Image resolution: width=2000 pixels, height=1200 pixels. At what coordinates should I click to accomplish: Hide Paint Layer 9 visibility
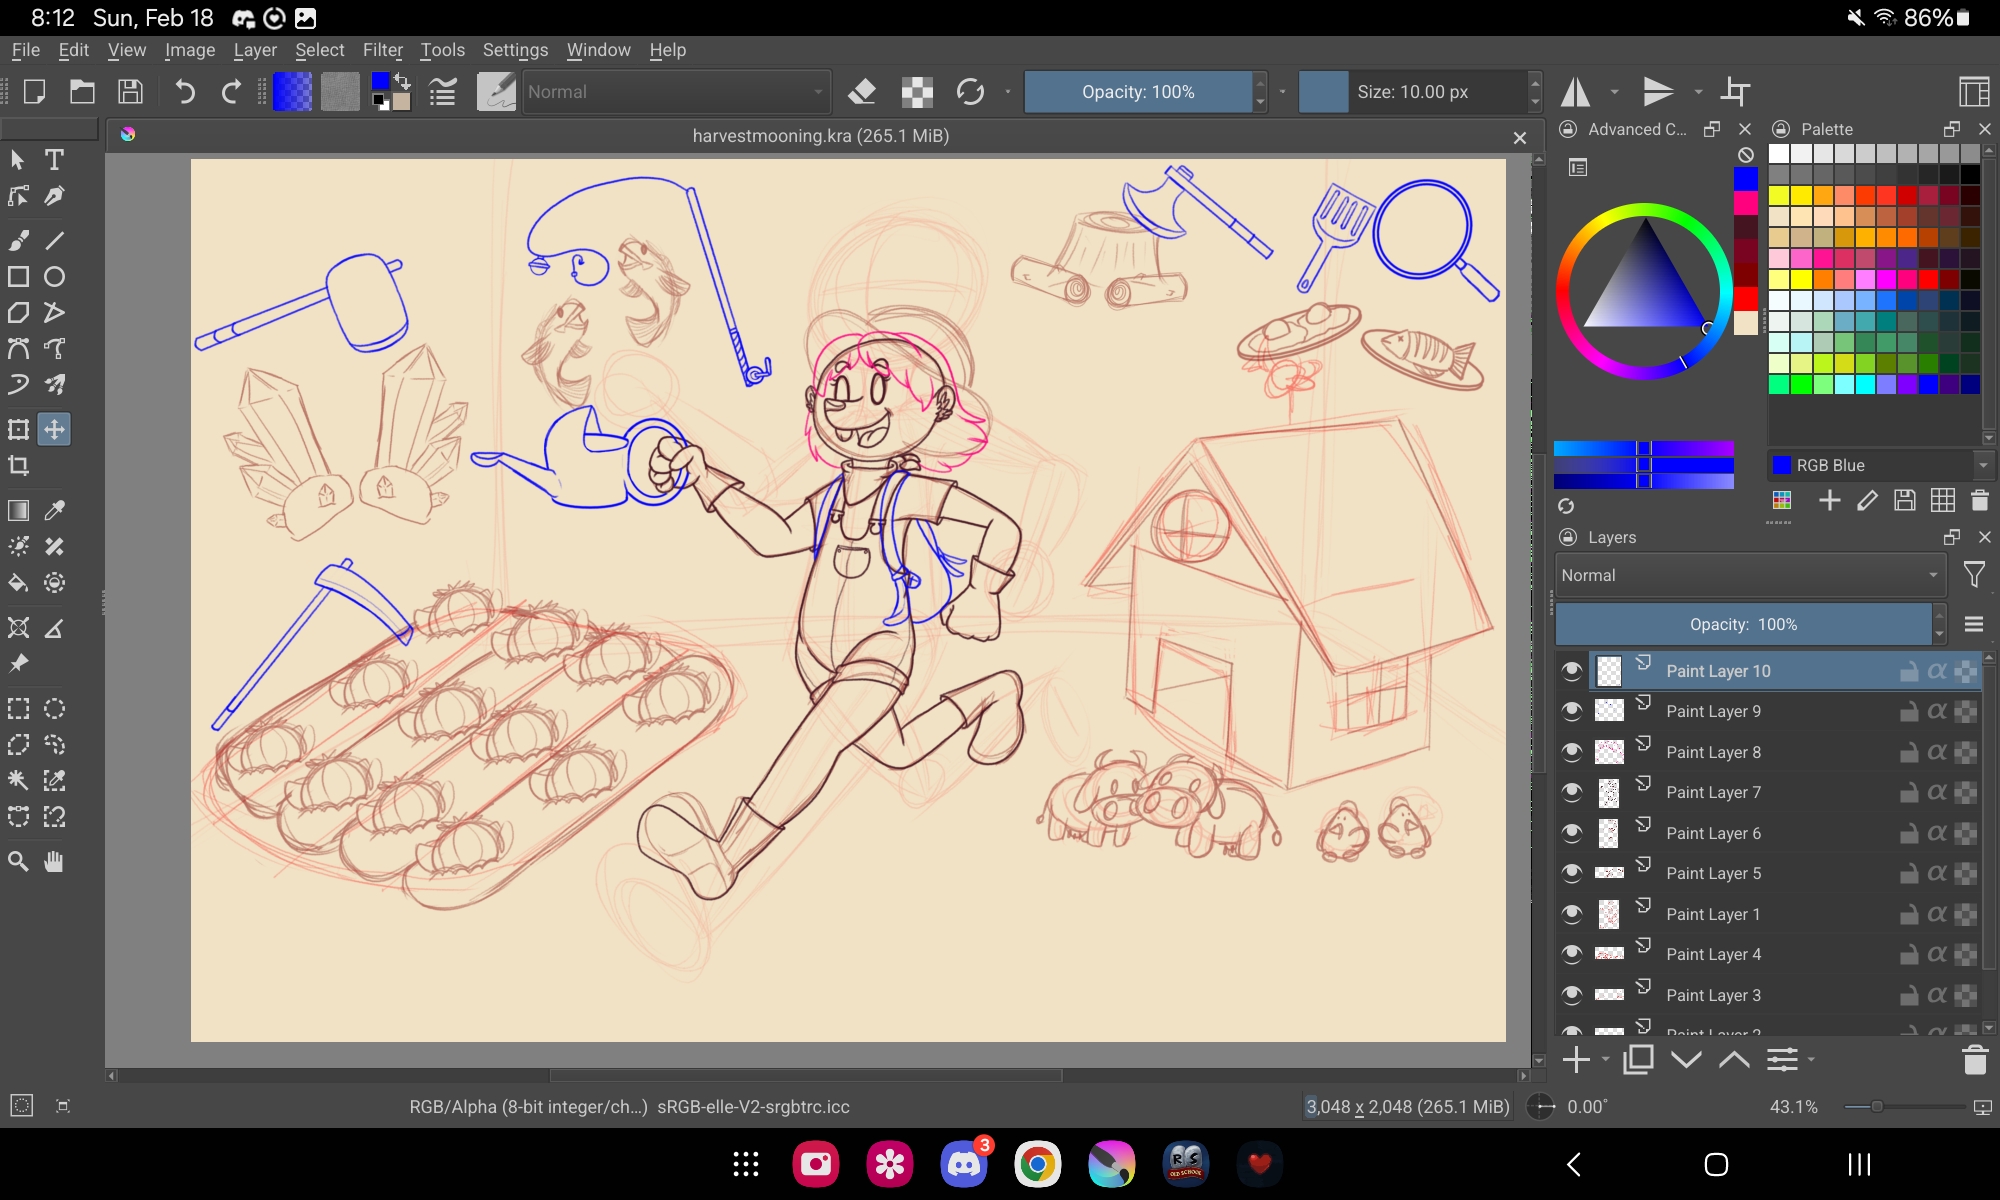pos(1572,711)
